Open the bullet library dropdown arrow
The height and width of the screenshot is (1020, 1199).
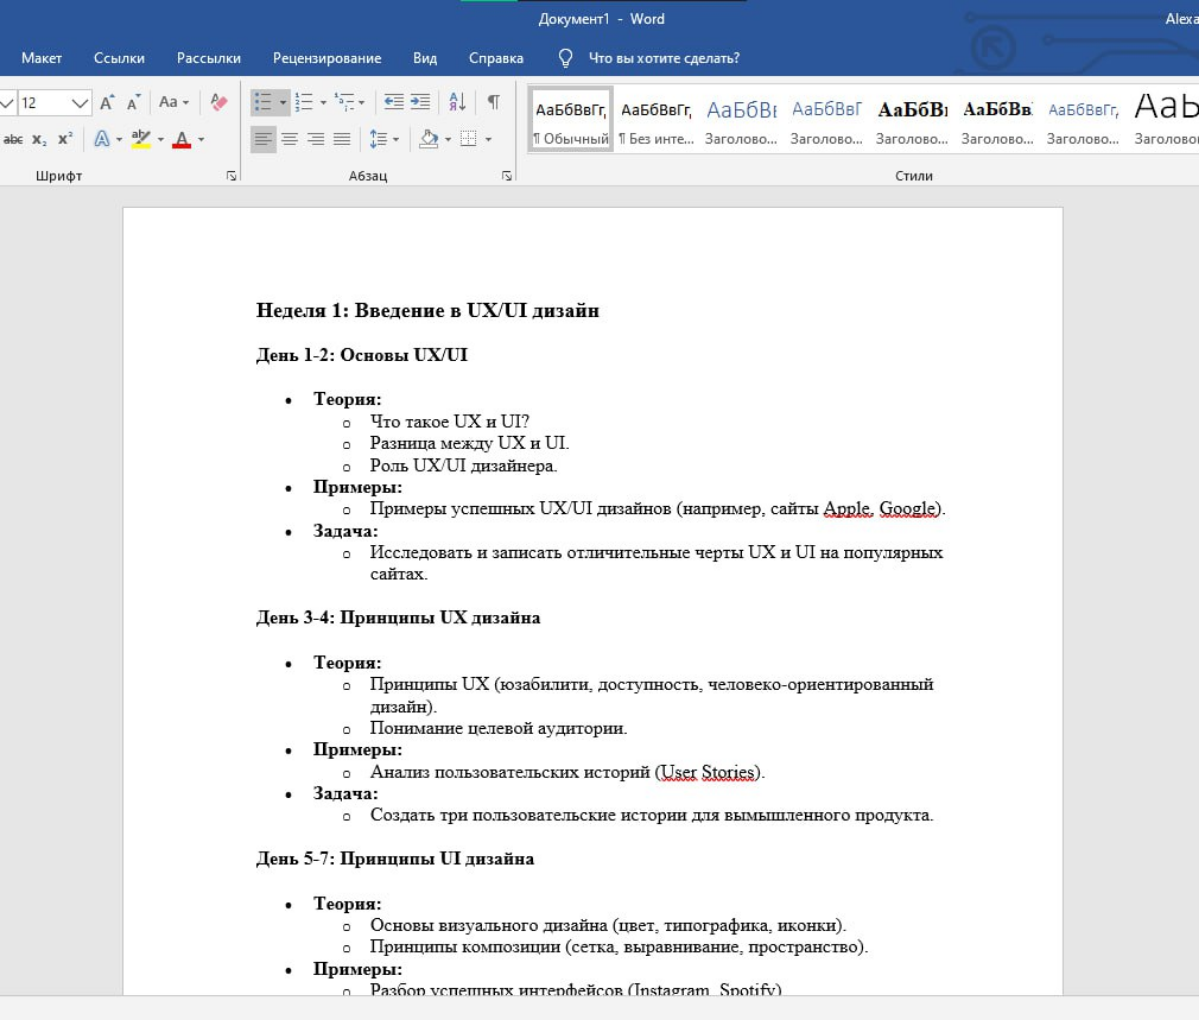(x=283, y=102)
